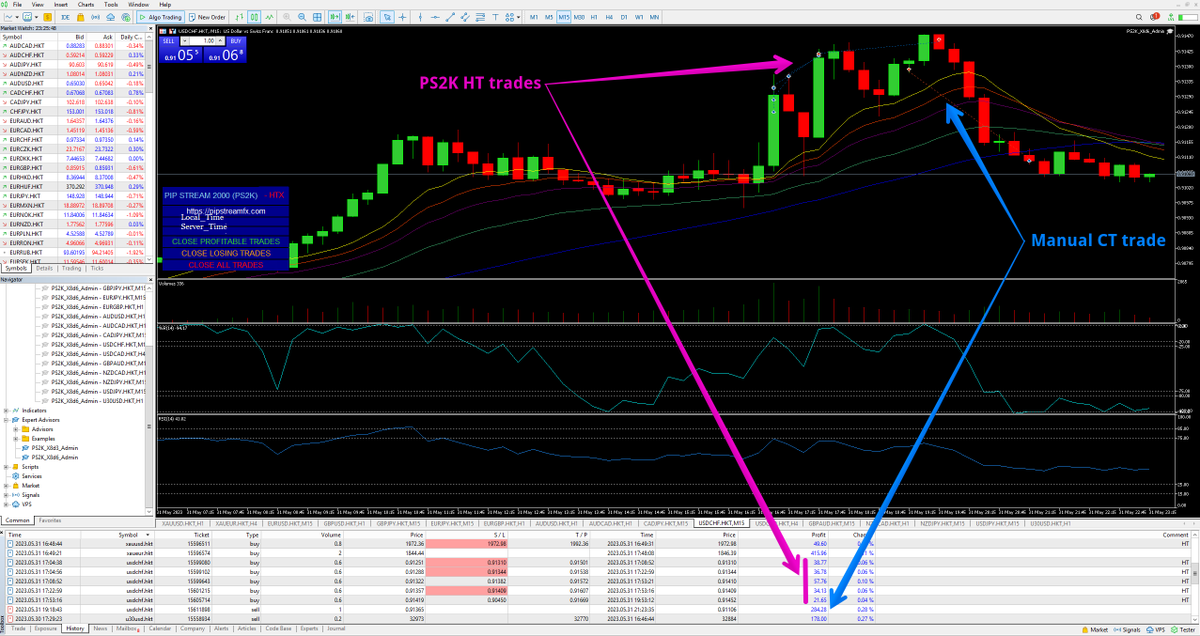
Task: Expand the Indicators tree node
Action: pyautogui.click(x=6, y=410)
